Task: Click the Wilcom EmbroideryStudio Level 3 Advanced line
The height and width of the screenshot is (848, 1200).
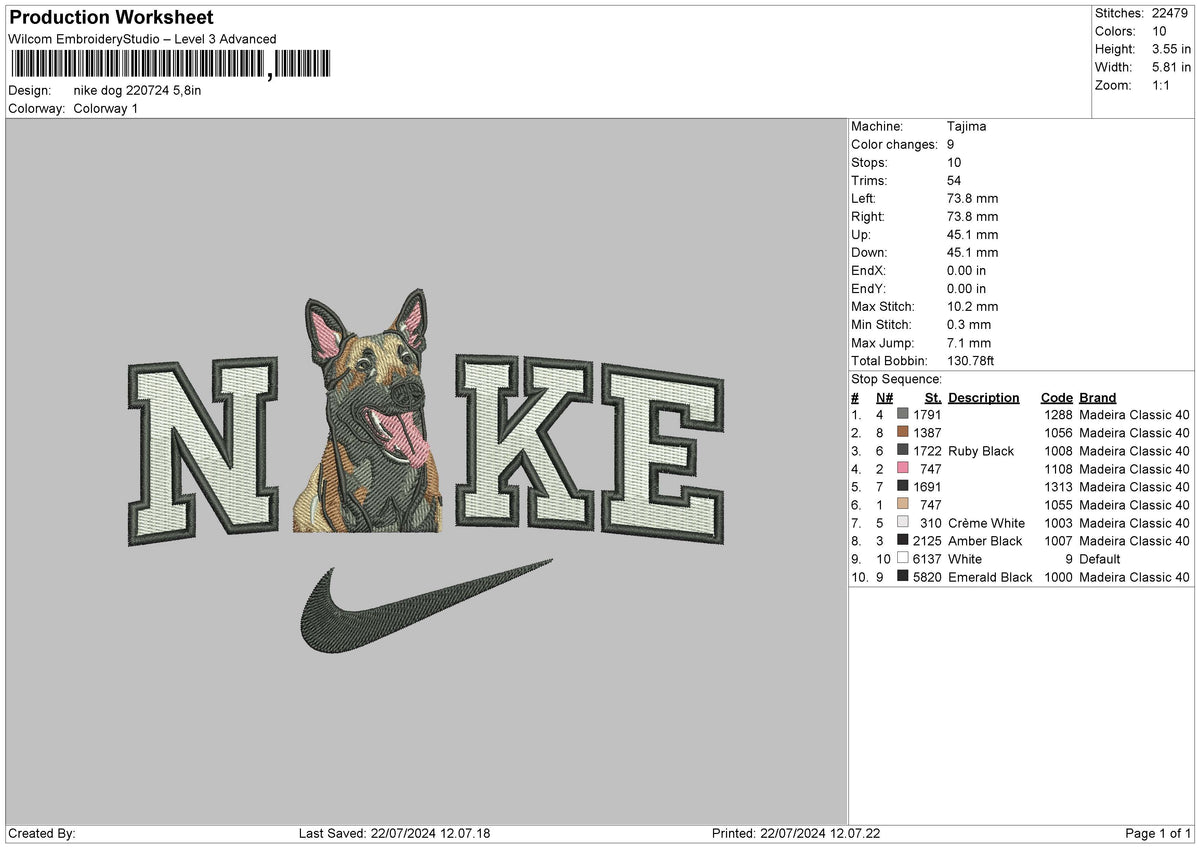Action: [142, 39]
